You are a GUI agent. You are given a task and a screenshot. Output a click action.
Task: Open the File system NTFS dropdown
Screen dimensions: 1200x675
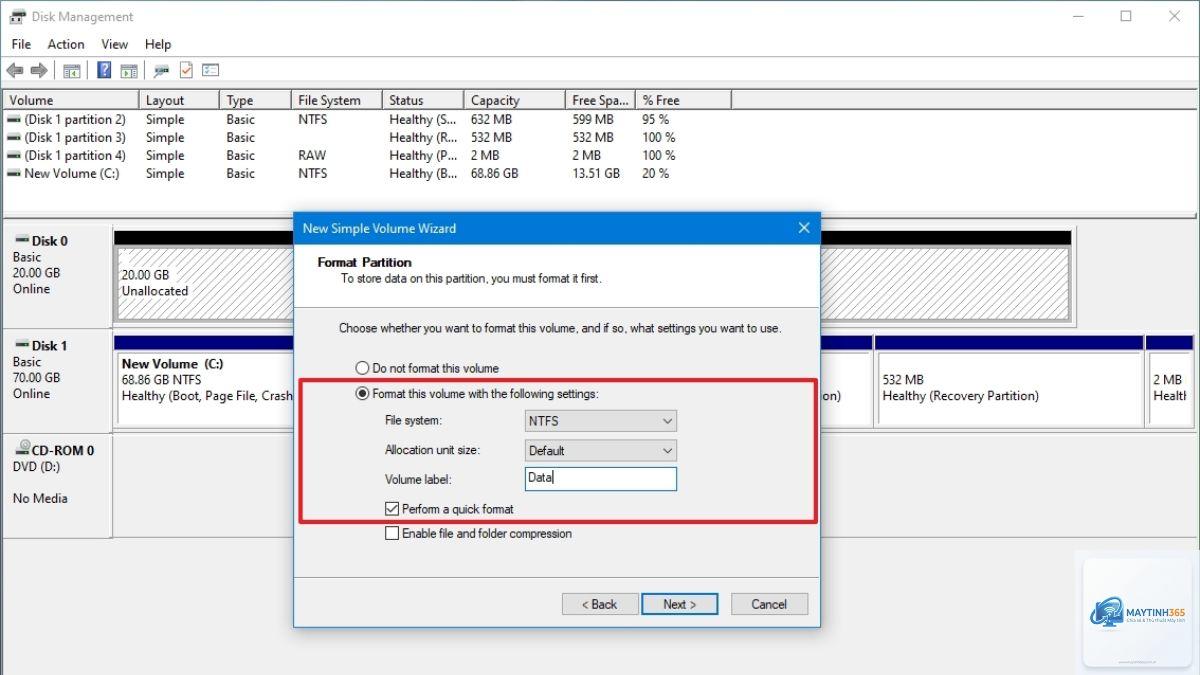pyautogui.click(x=601, y=421)
